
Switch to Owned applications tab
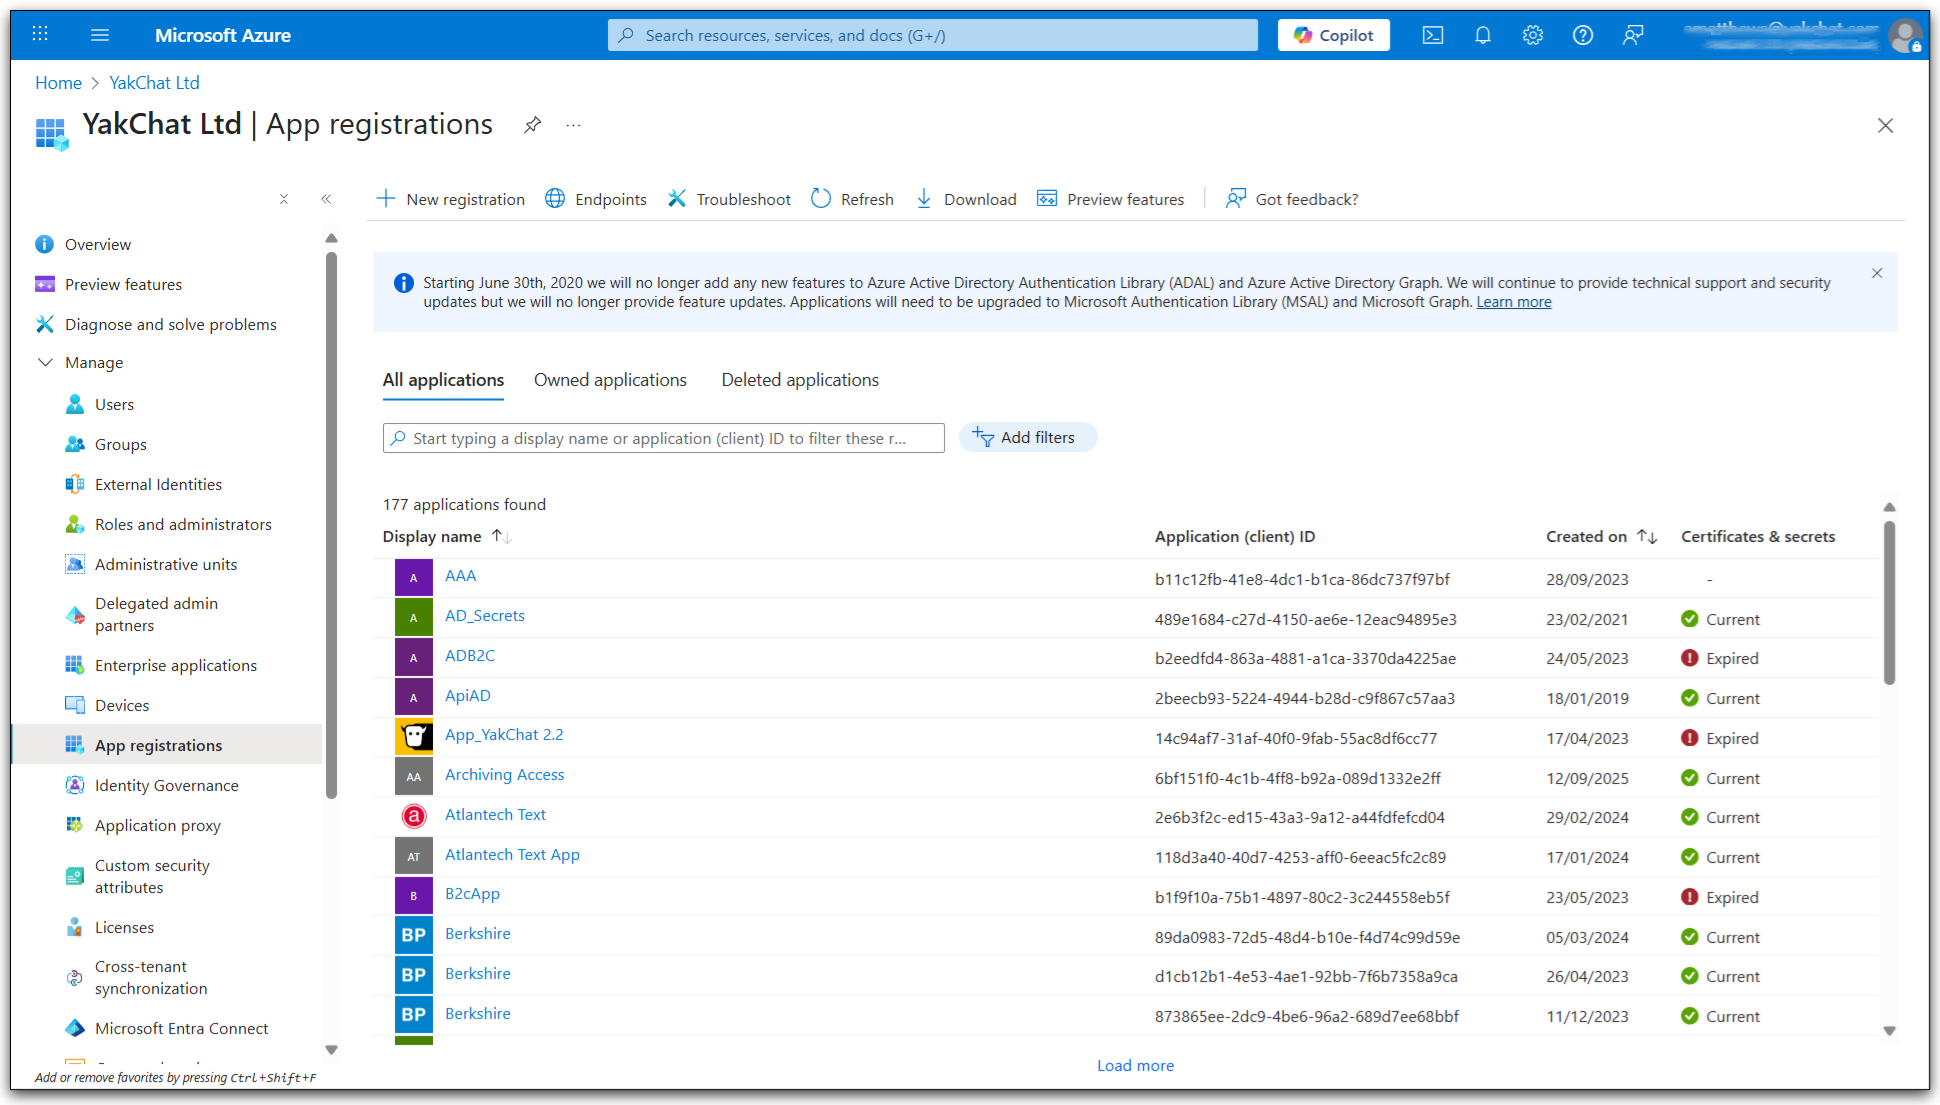pyautogui.click(x=610, y=380)
